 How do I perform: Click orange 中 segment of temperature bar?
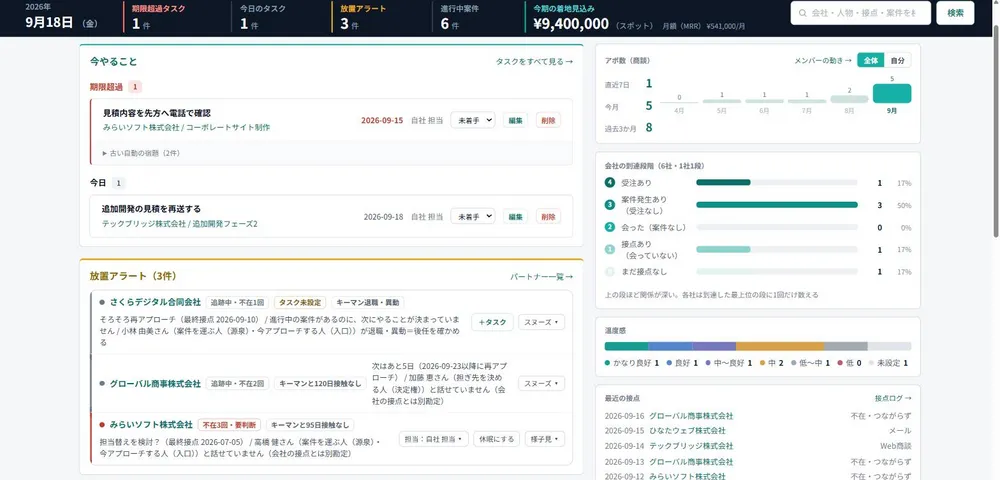pos(779,346)
